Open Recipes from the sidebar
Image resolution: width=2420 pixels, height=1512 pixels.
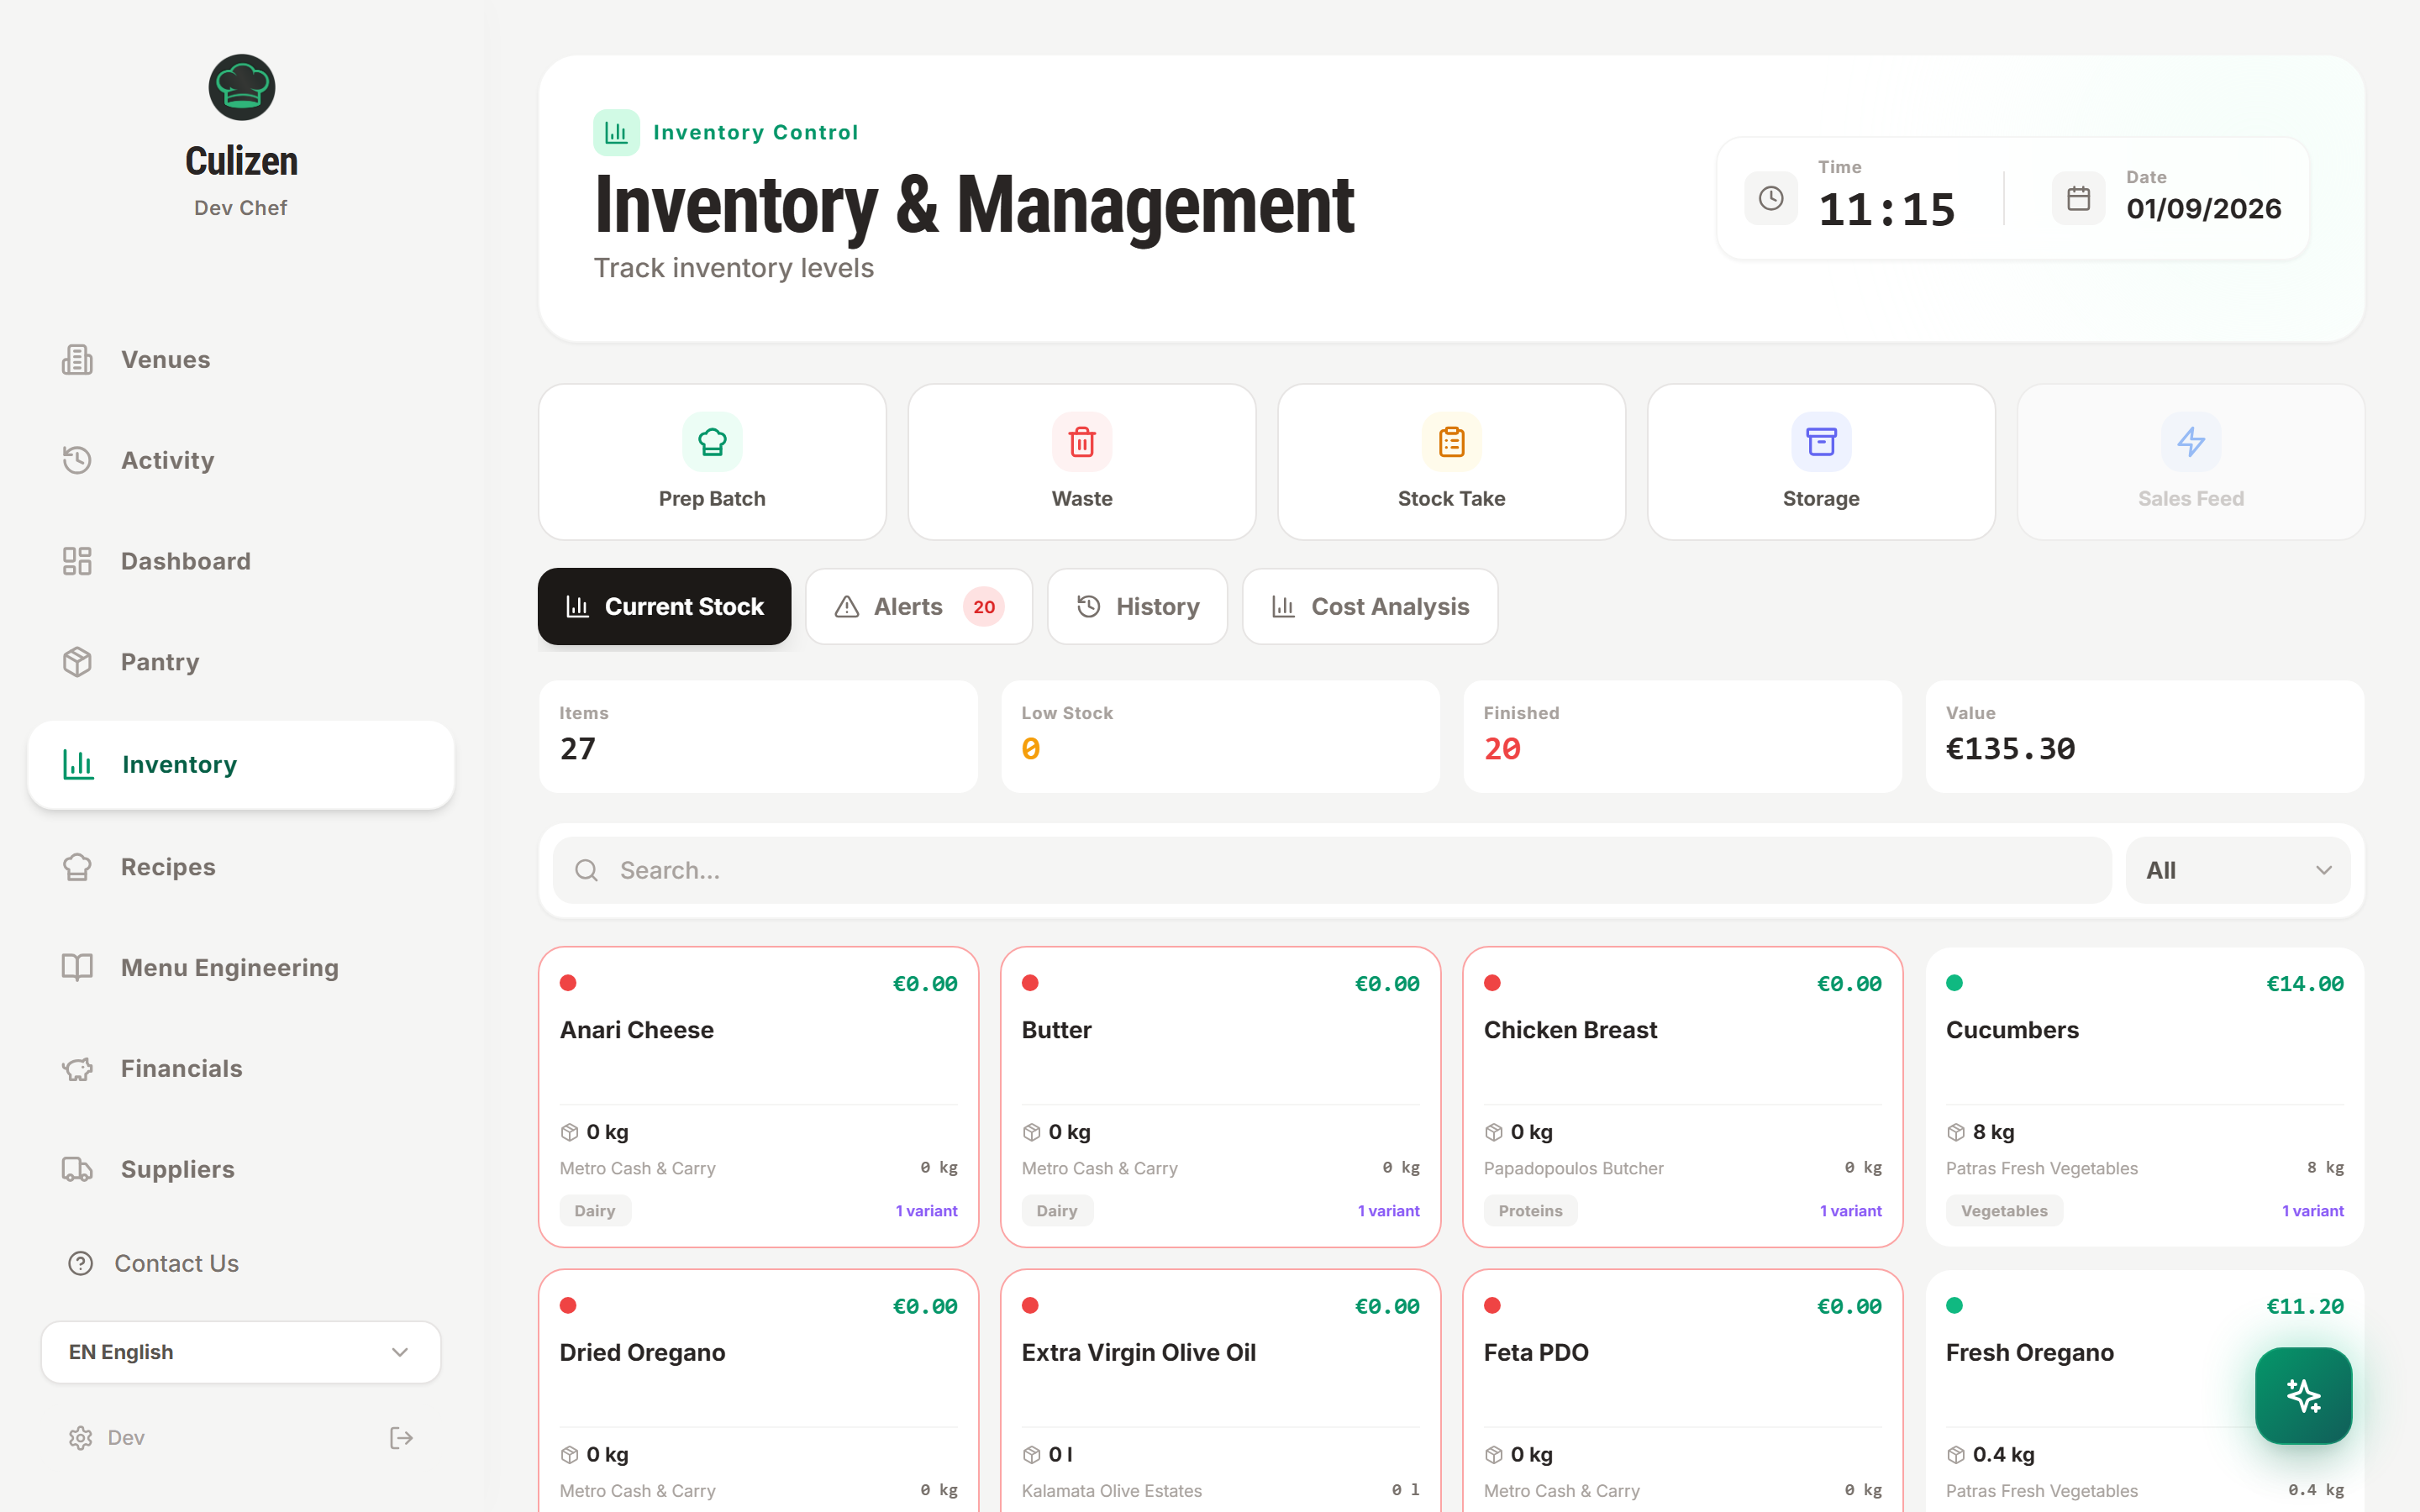click(x=241, y=867)
